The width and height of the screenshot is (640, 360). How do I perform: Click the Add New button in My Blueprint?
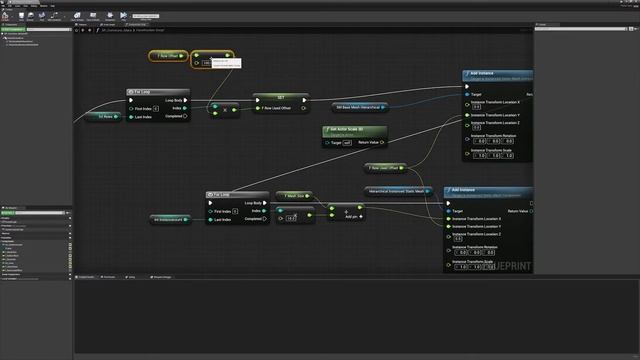coord(8,213)
